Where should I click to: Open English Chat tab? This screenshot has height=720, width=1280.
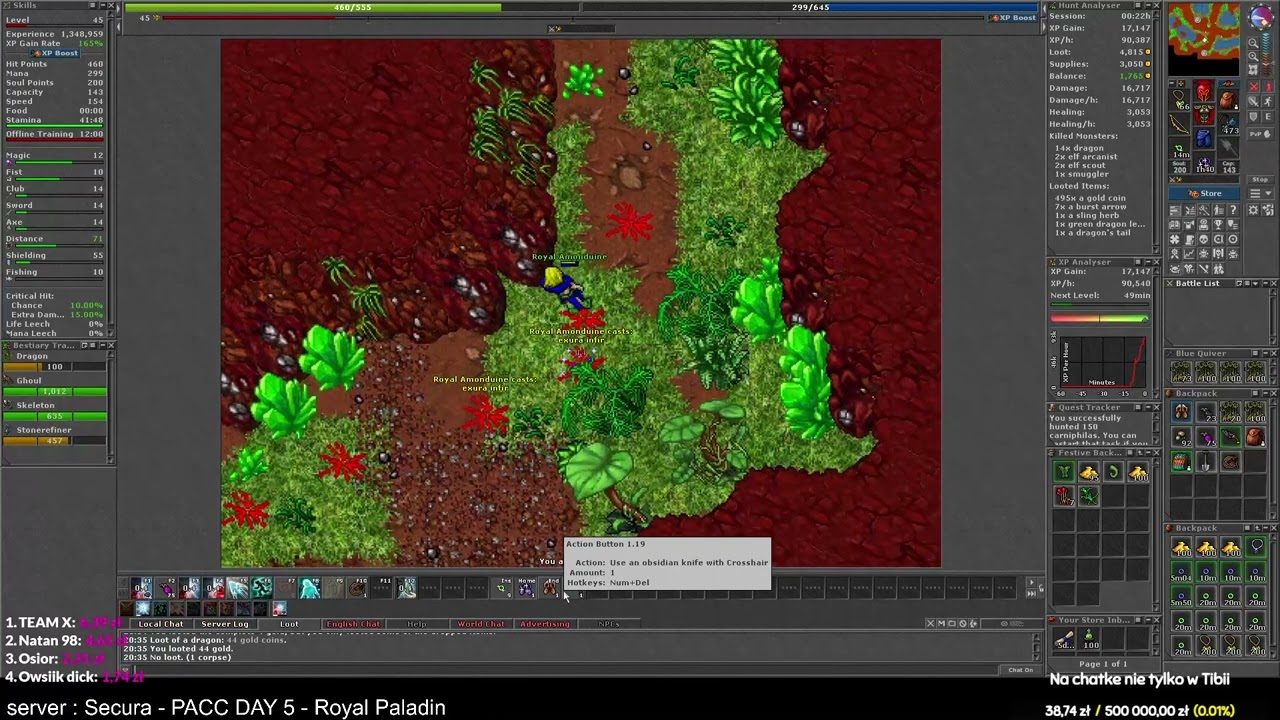353,624
